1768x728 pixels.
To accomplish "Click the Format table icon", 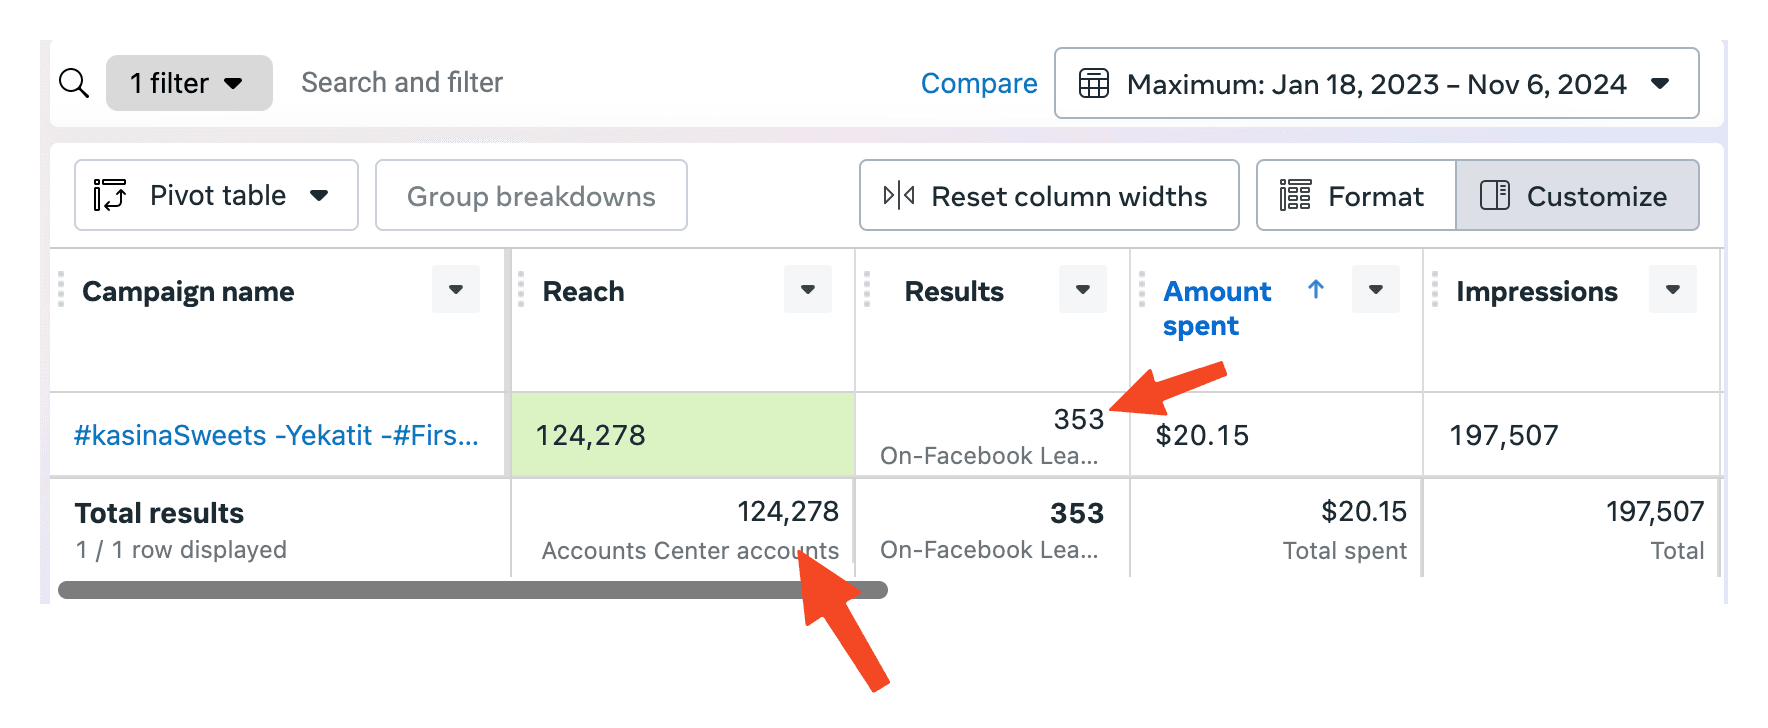I will [x=1295, y=196].
